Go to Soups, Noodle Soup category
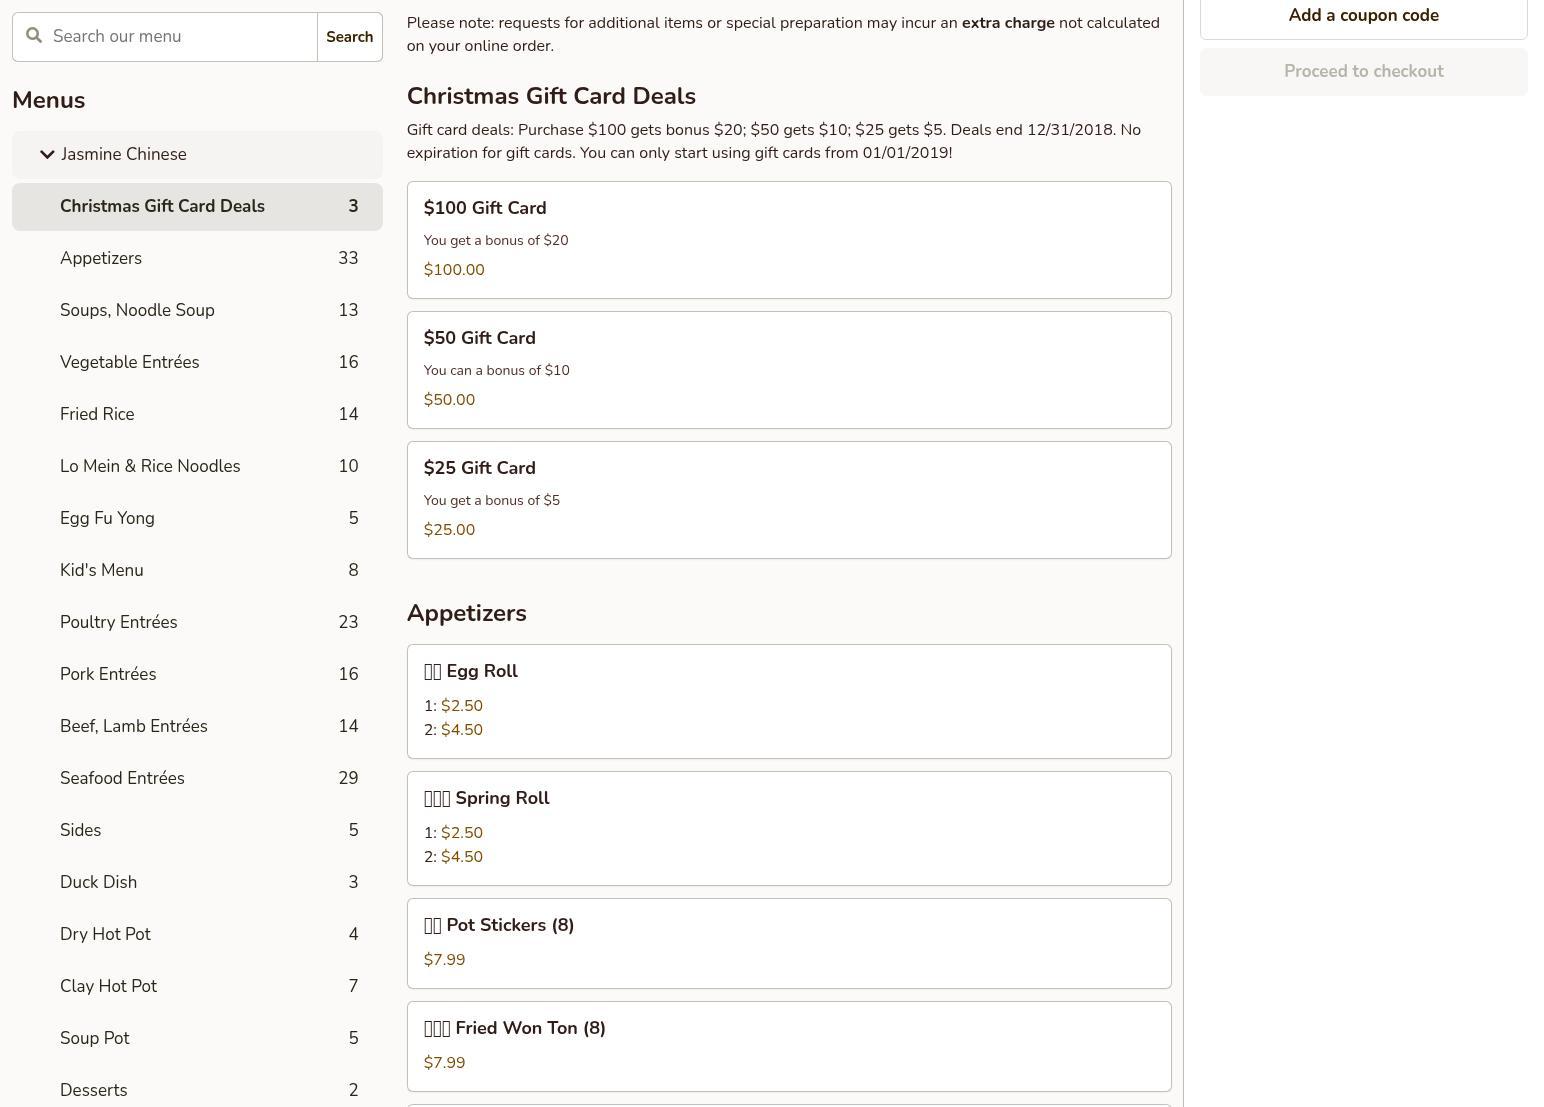This screenshot has height=1107, width=1544. 137,310
